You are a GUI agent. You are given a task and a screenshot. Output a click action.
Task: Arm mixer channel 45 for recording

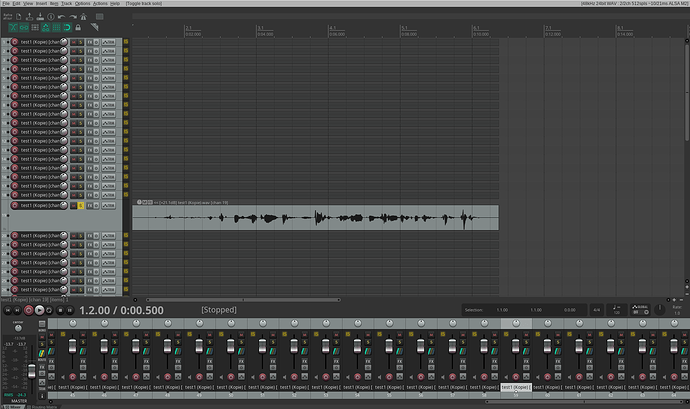pyautogui.click(x=73, y=377)
